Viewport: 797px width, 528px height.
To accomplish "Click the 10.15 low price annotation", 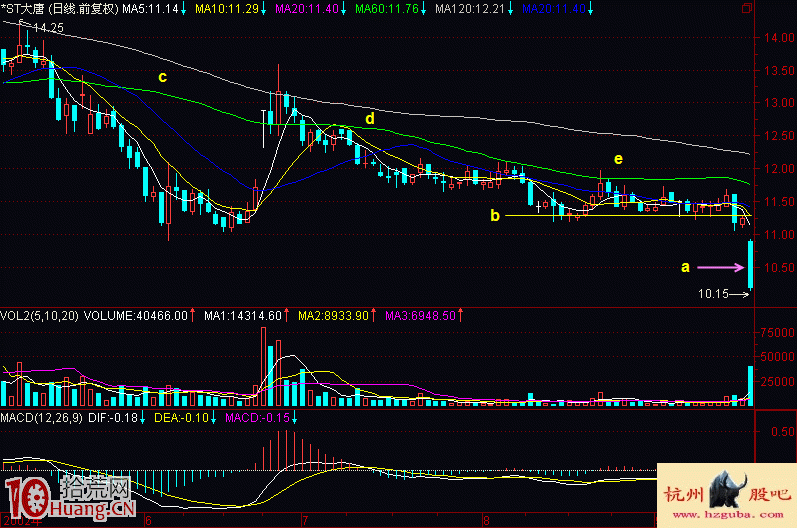I will [713, 294].
